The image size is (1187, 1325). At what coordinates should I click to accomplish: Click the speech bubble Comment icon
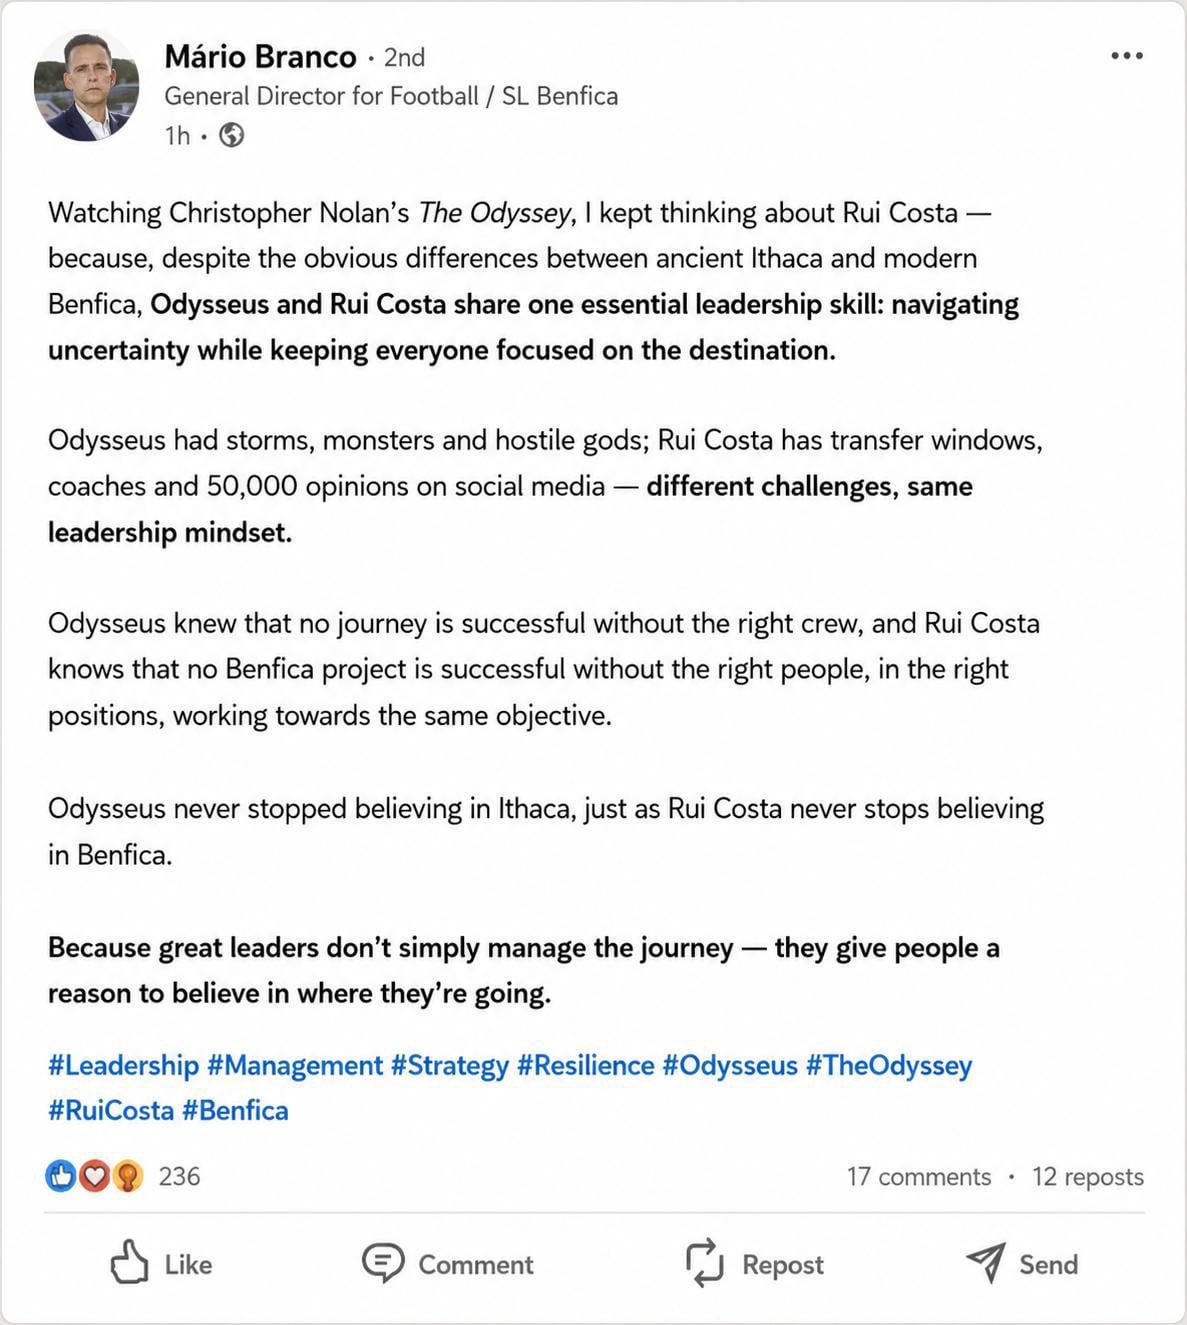[382, 1264]
